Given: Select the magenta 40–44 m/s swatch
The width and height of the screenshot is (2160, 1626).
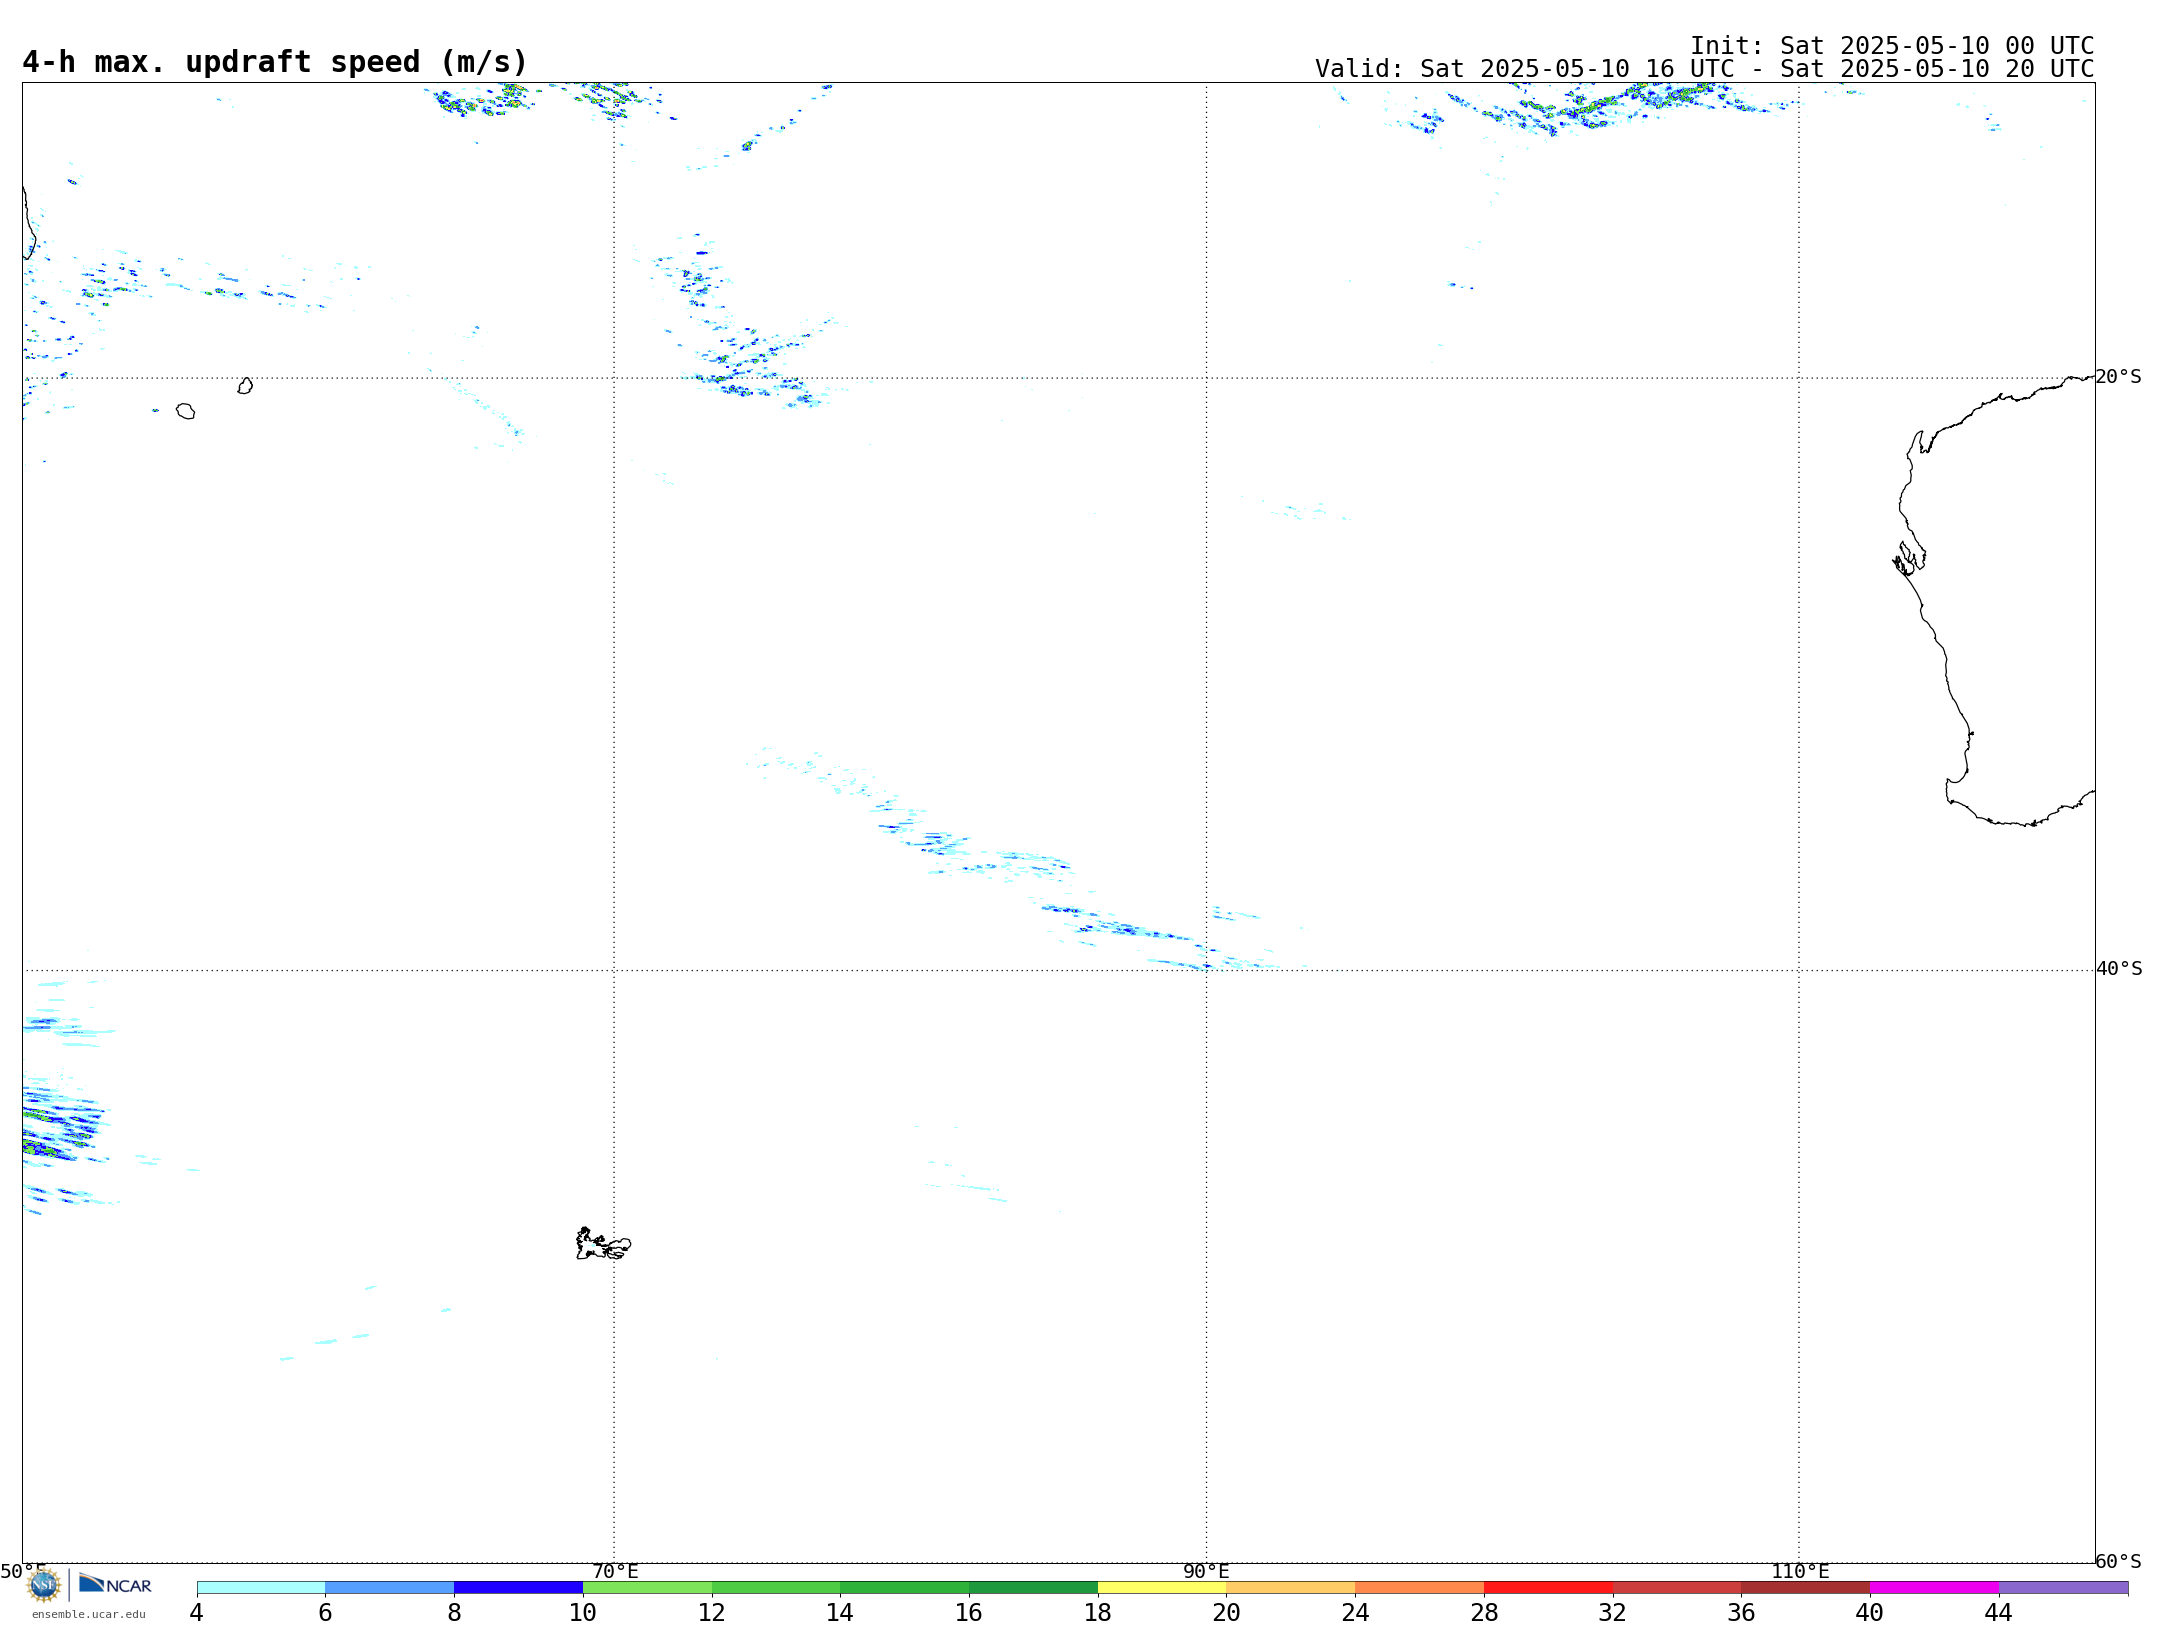Looking at the screenshot, I should tap(1934, 1587).
